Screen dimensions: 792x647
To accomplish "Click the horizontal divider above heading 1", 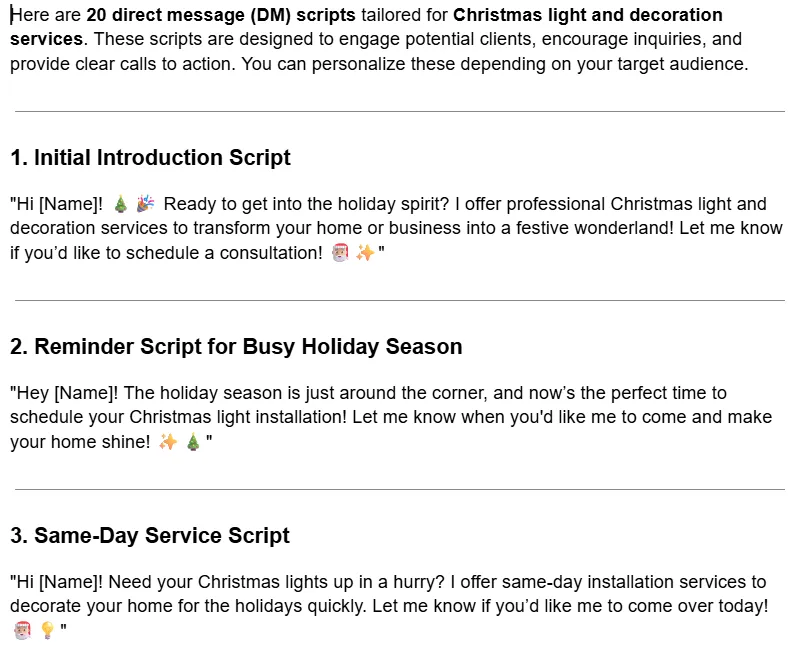I will click(x=400, y=111).
